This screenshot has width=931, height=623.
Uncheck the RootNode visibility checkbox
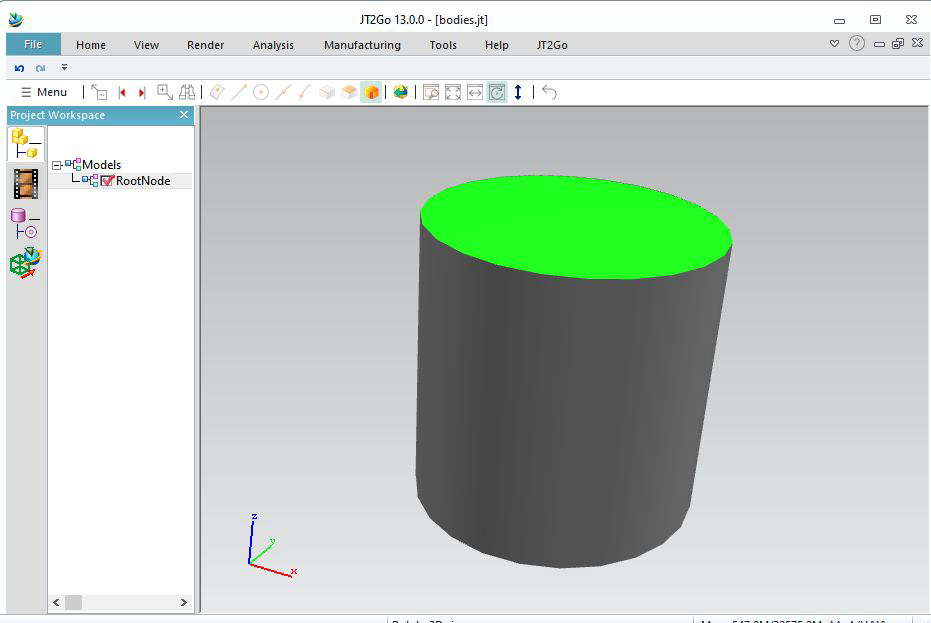(x=107, y=181)
